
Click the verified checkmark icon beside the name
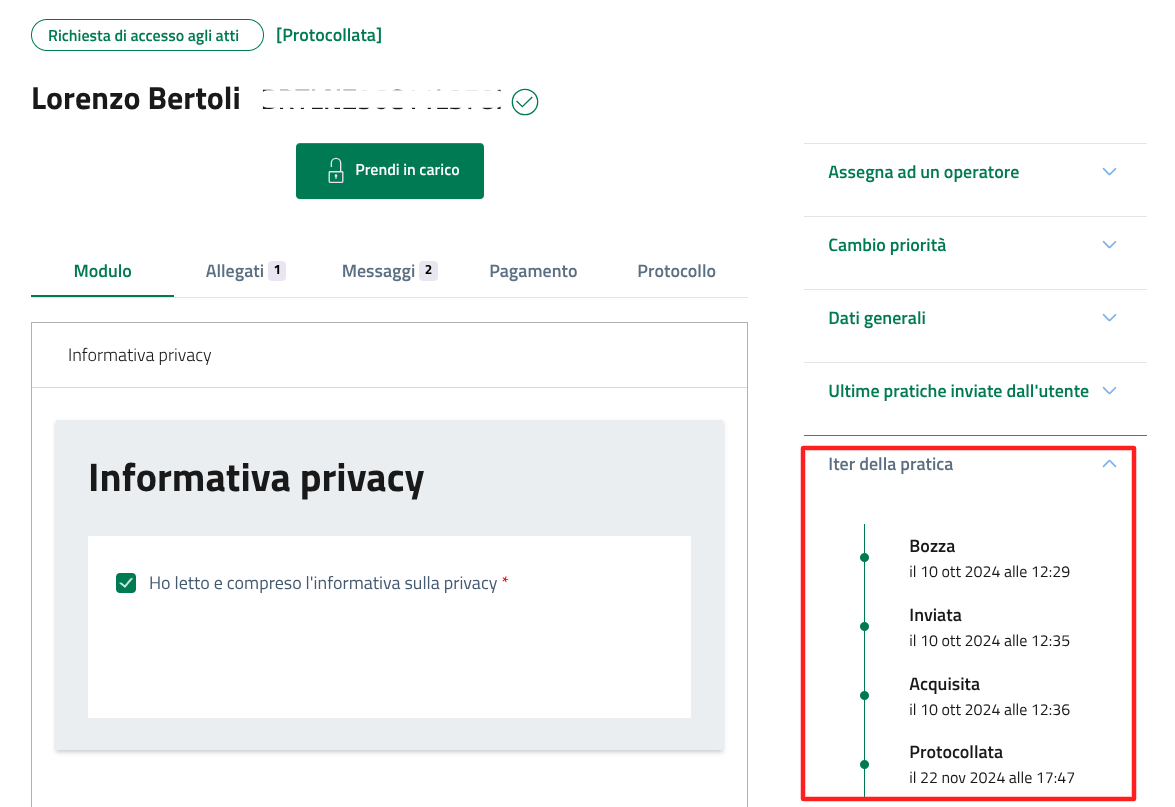525,102
